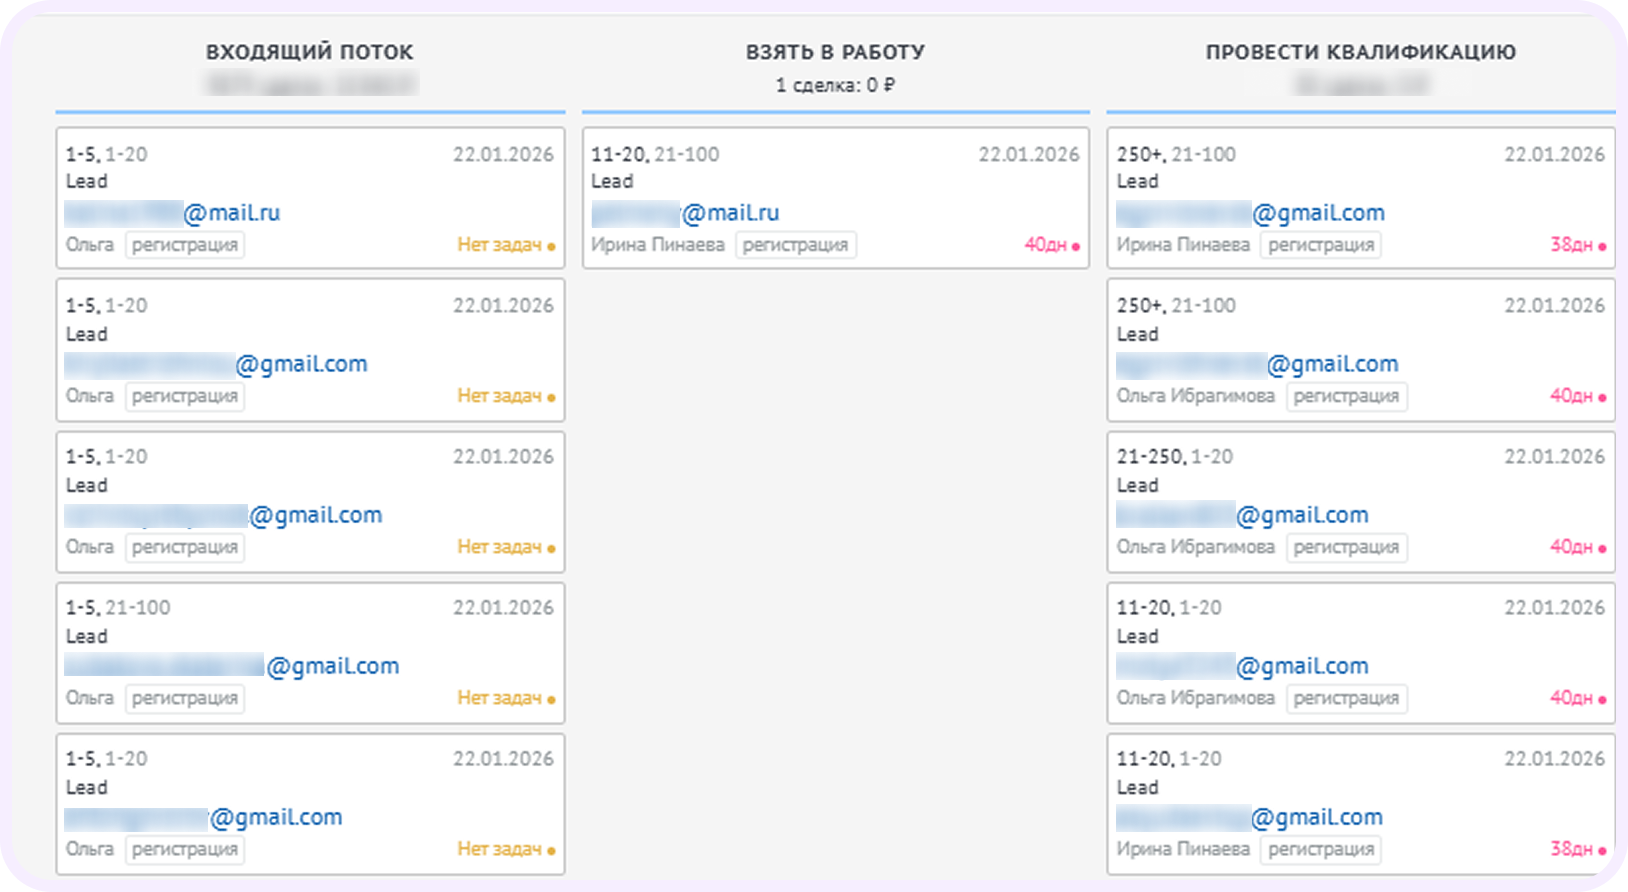Select the "Взять в работу" column header
Image resolution: width=1628 pixels, height=892 pixels.
coord(835,52)
